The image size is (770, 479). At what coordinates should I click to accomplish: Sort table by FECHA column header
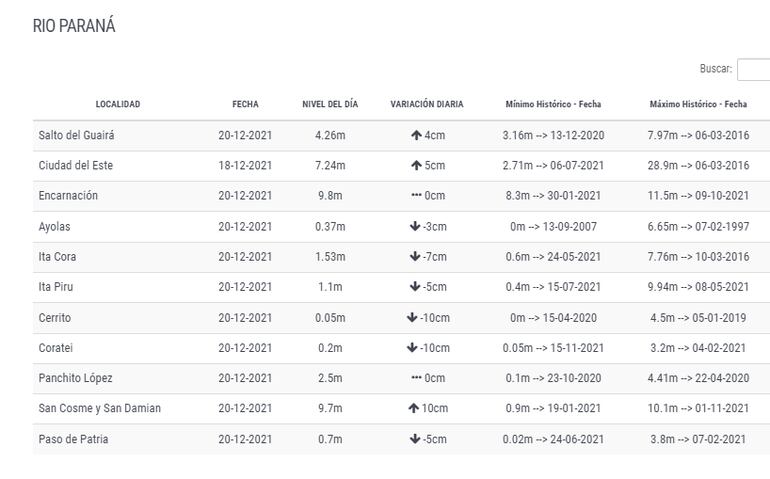pyautogui.click(x=245, y=104)
